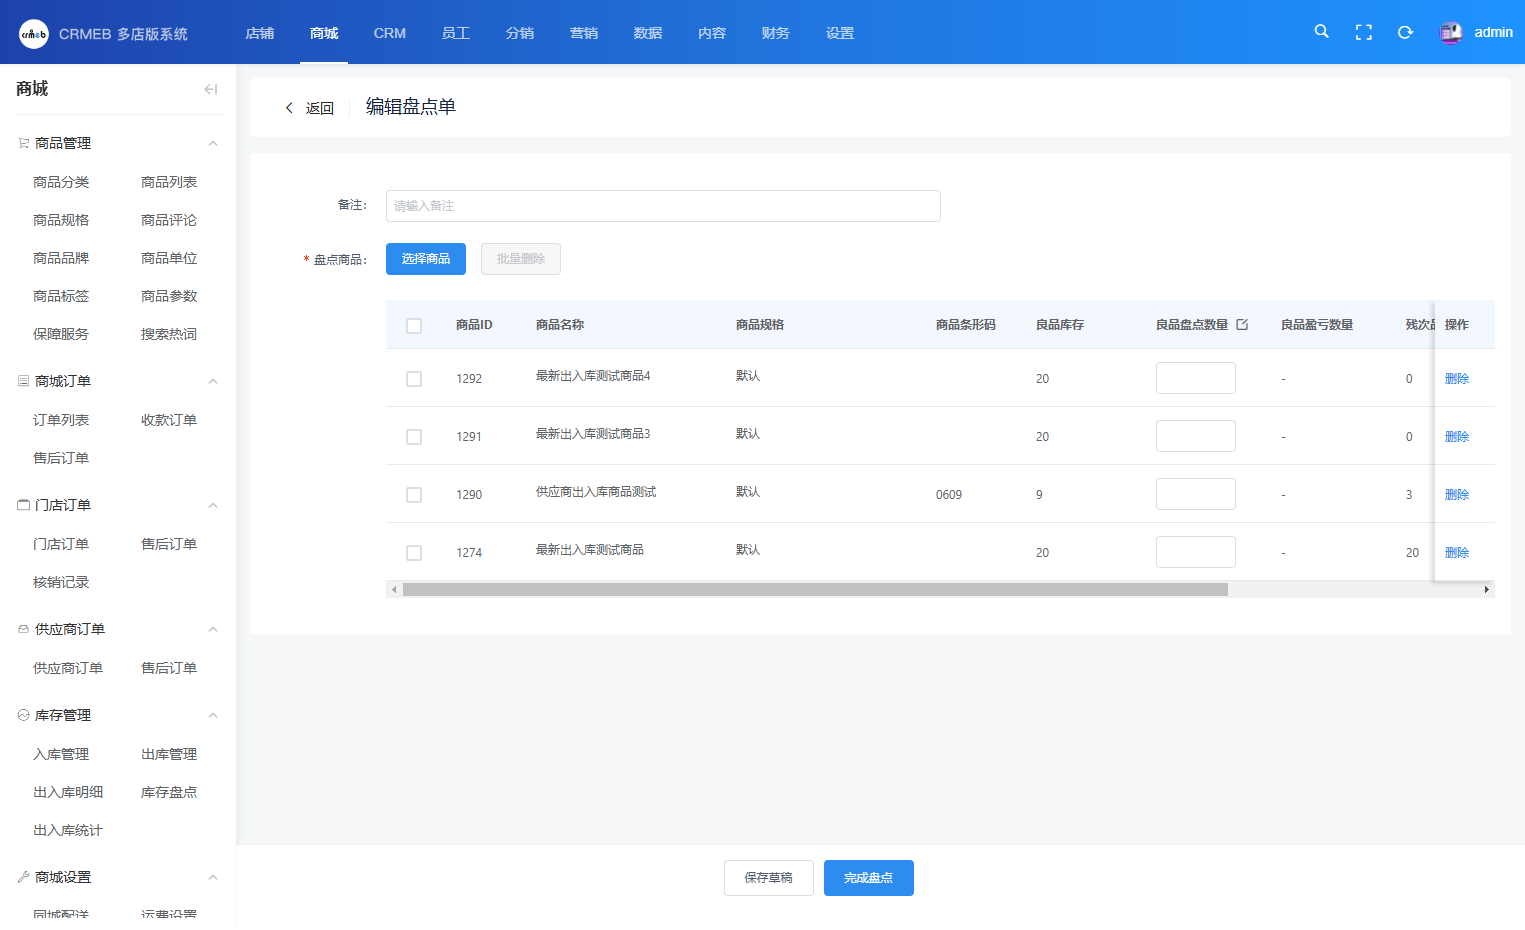This screenshot has height=930, width=1525.
Task: Check the select-all checkbox in table header
Action: [x=414, y=326]
